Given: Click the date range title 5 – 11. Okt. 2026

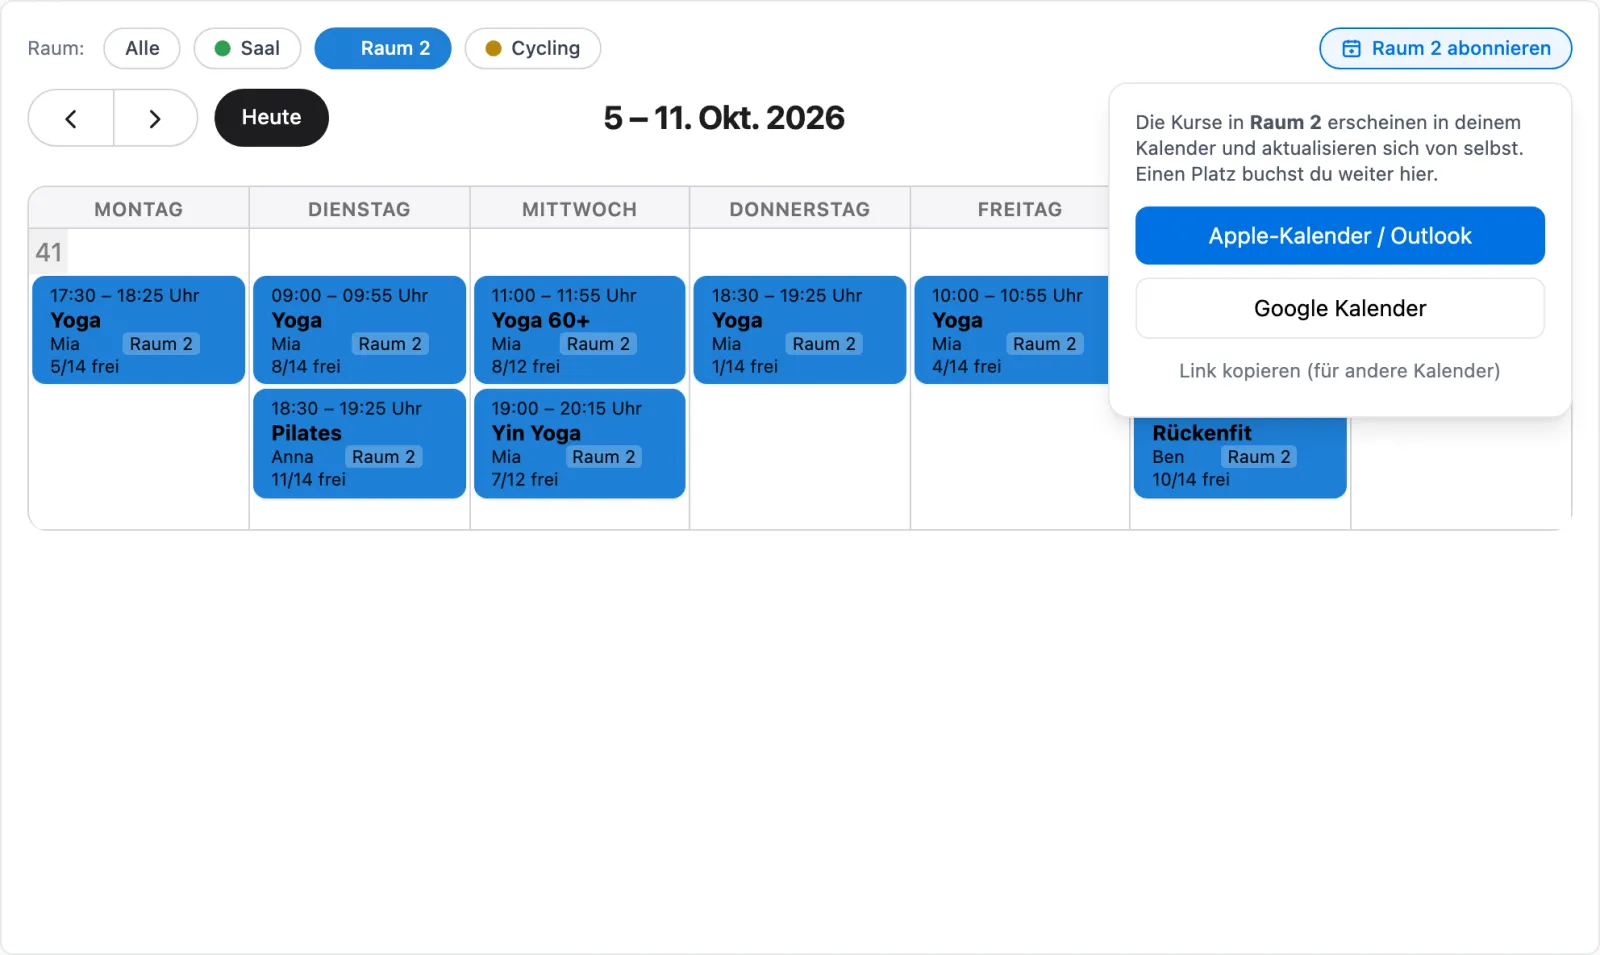Looking at the screenshot, I should (724, 118).
